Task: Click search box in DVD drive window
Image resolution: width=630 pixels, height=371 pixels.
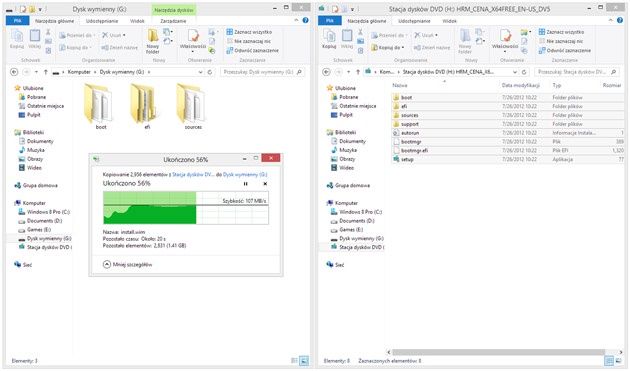Action: pos(577,72)
